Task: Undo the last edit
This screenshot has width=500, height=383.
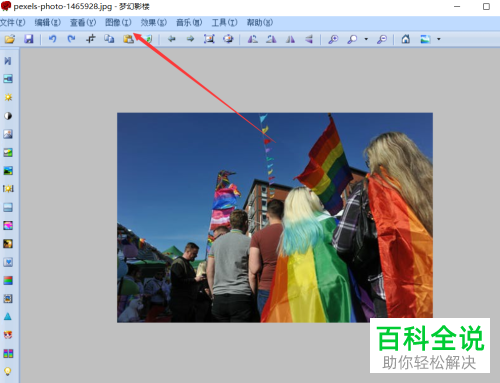Action: point(52,39)
